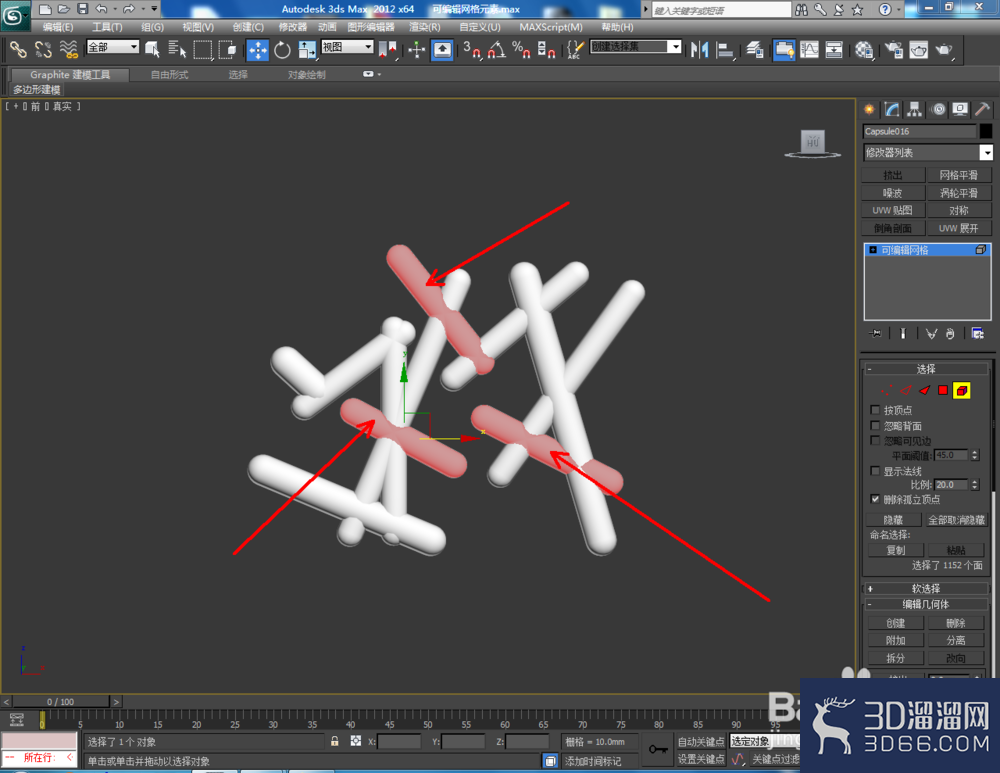Click the 分离 button
1000x773 pixels.
(x=955, y=640)
